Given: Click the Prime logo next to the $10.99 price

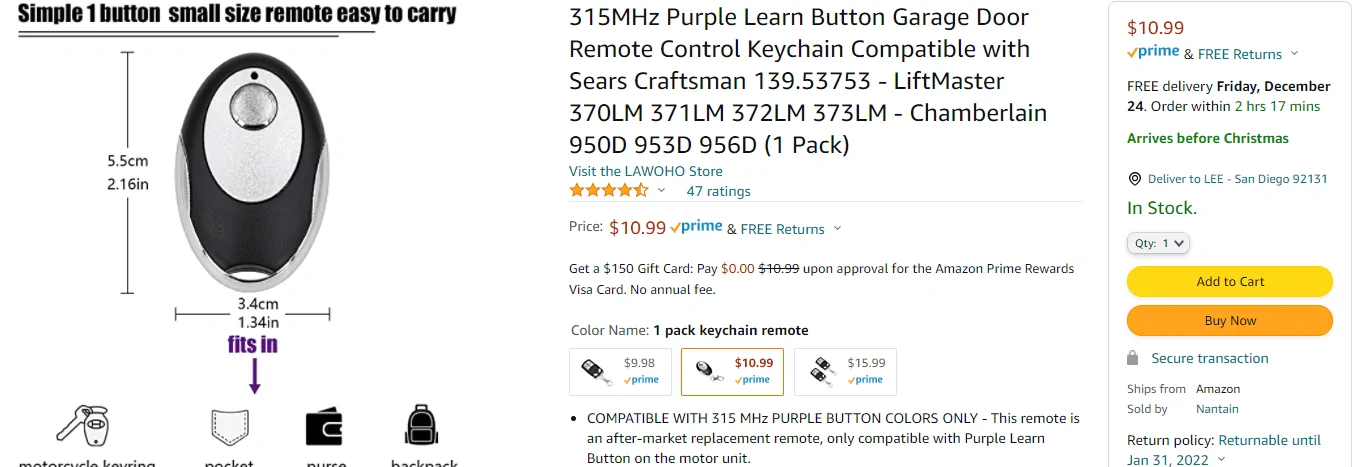Looking at the screenshot, I should pos(697,227).
